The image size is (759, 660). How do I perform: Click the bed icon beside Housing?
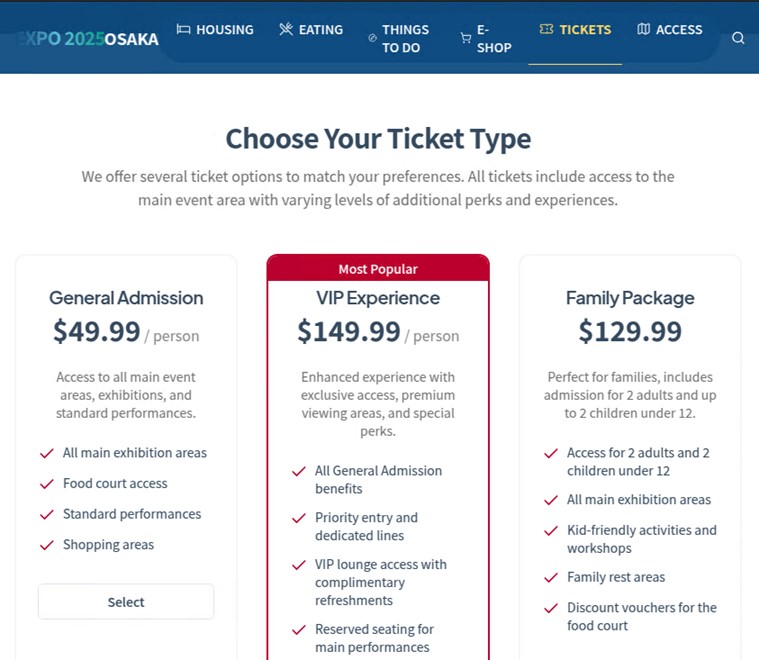pos(183,29)
